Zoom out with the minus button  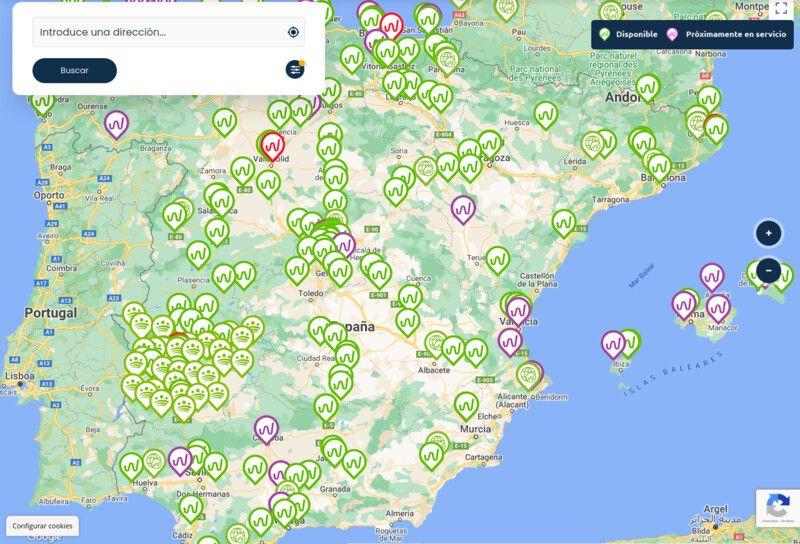[768, 270]
